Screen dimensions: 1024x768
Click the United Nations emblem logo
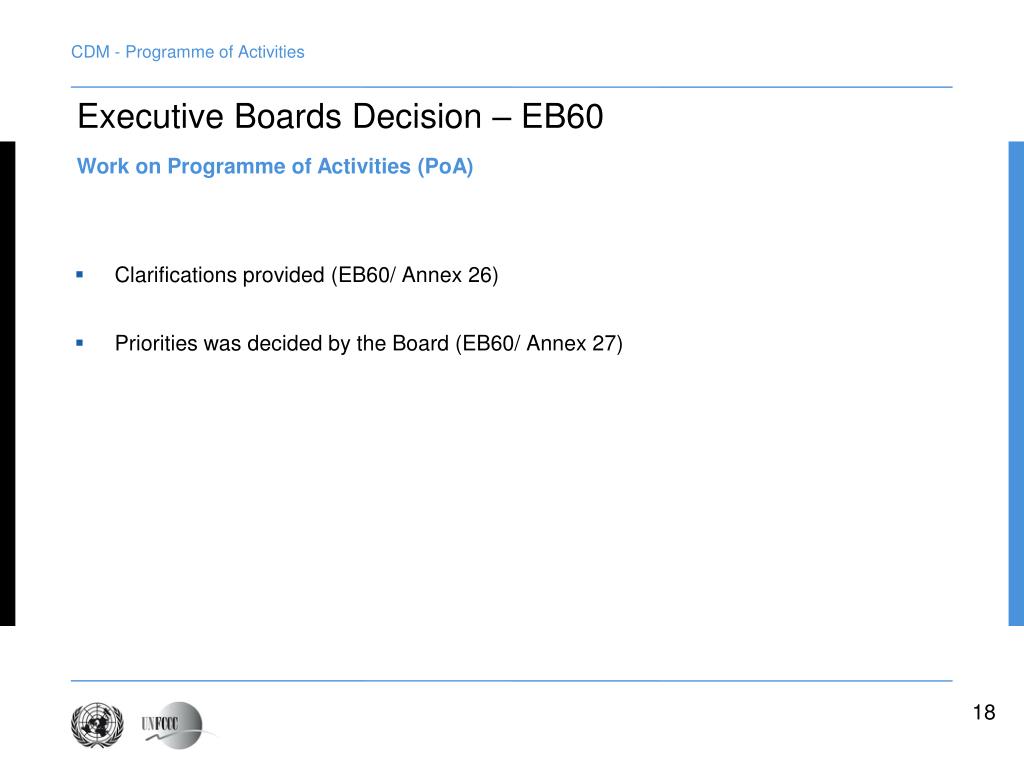pyautogui.click(x=97, y=725)
